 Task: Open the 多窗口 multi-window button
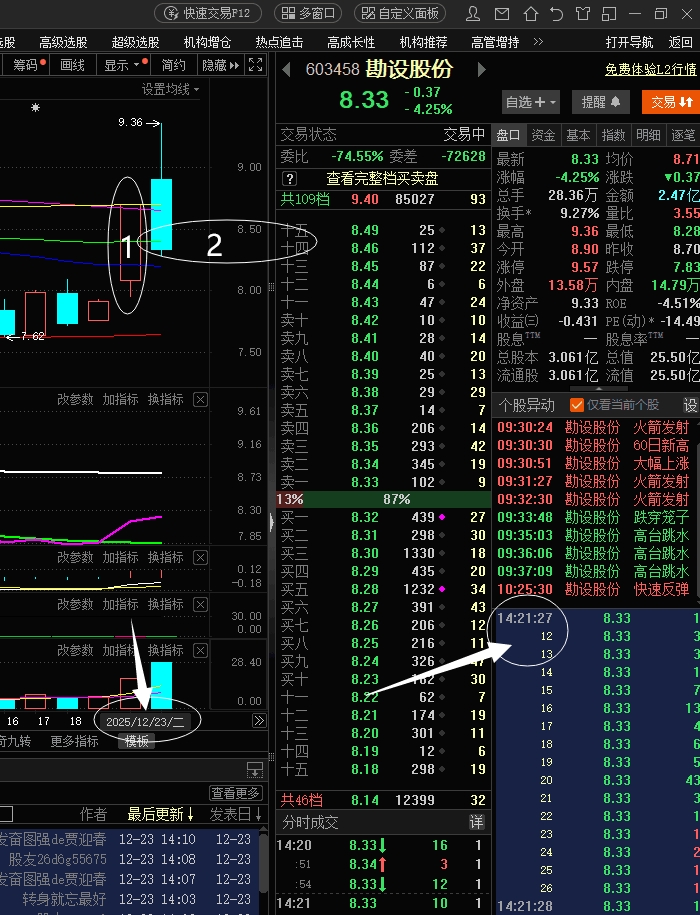click(x=309, y=13)
